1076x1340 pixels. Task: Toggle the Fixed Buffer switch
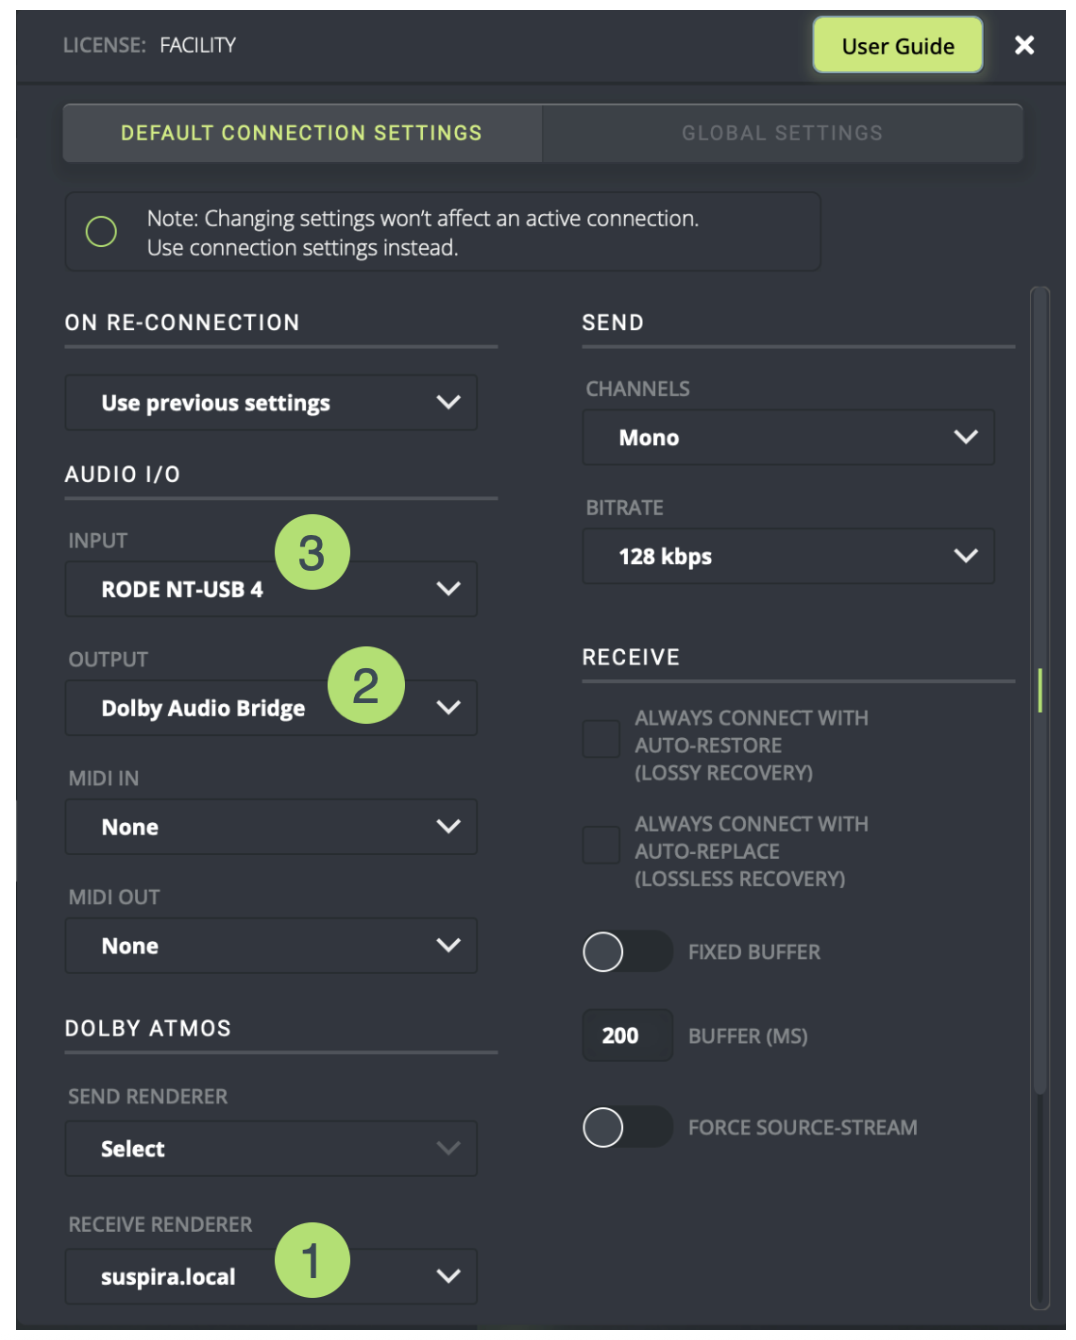pos(627,952)
